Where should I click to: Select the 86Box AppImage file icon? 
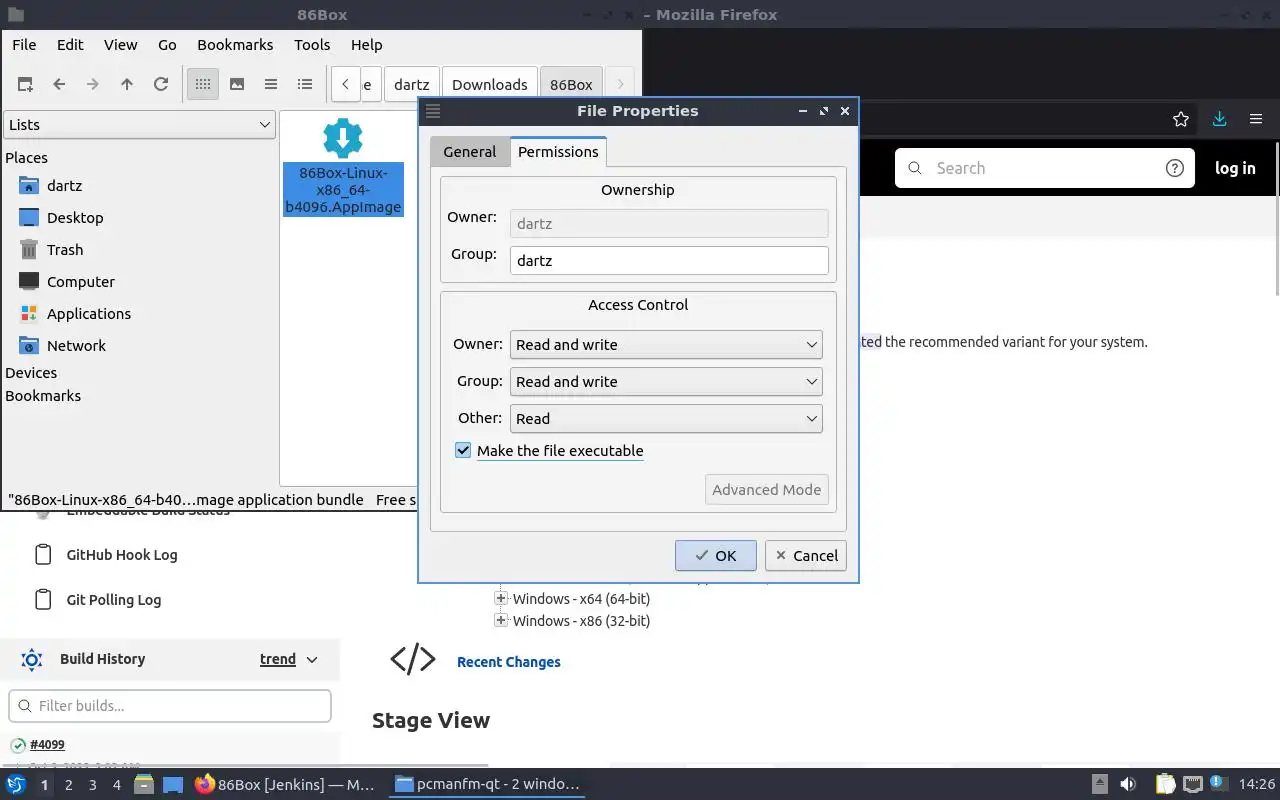[343, 138]
